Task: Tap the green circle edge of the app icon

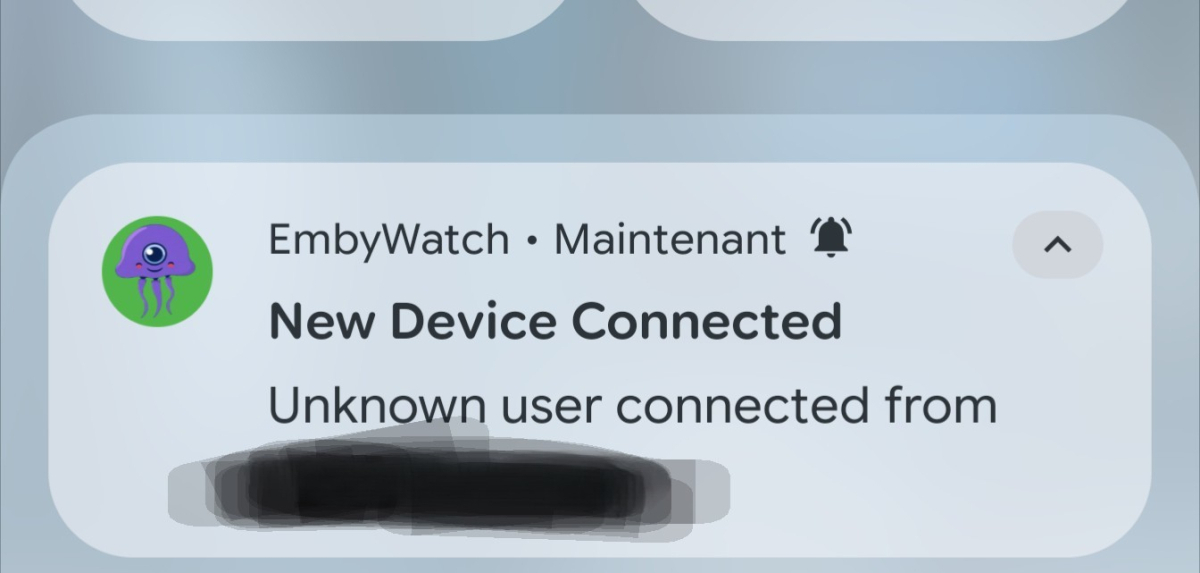Action: coord(110,272)
